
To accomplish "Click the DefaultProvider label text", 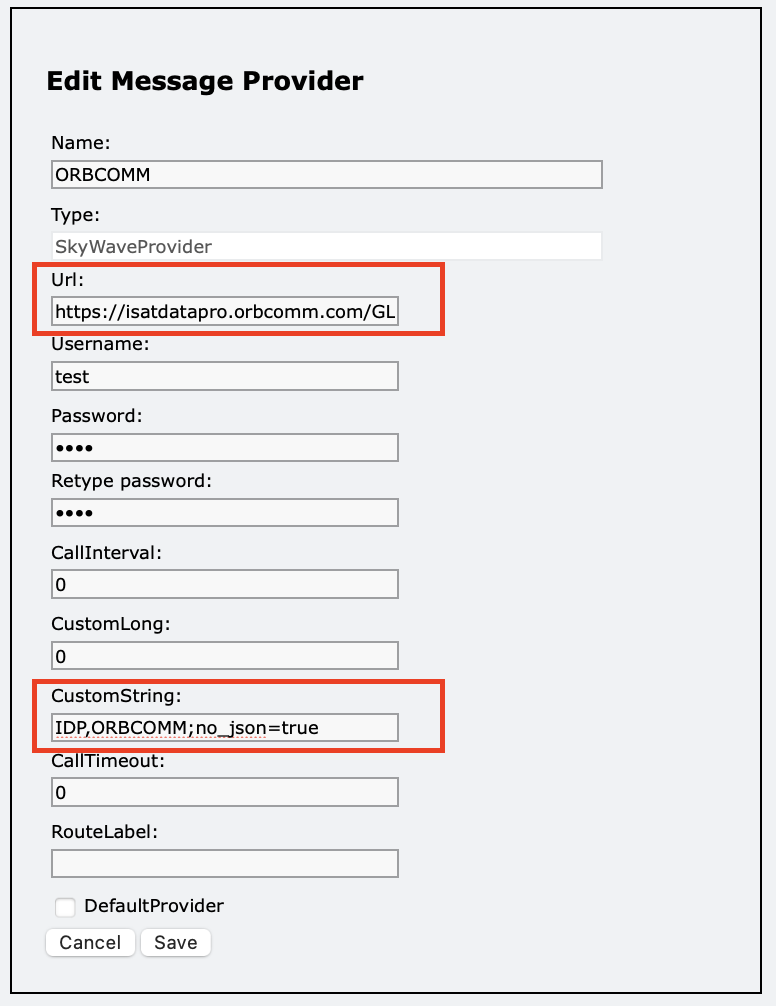I will (154, 906).
